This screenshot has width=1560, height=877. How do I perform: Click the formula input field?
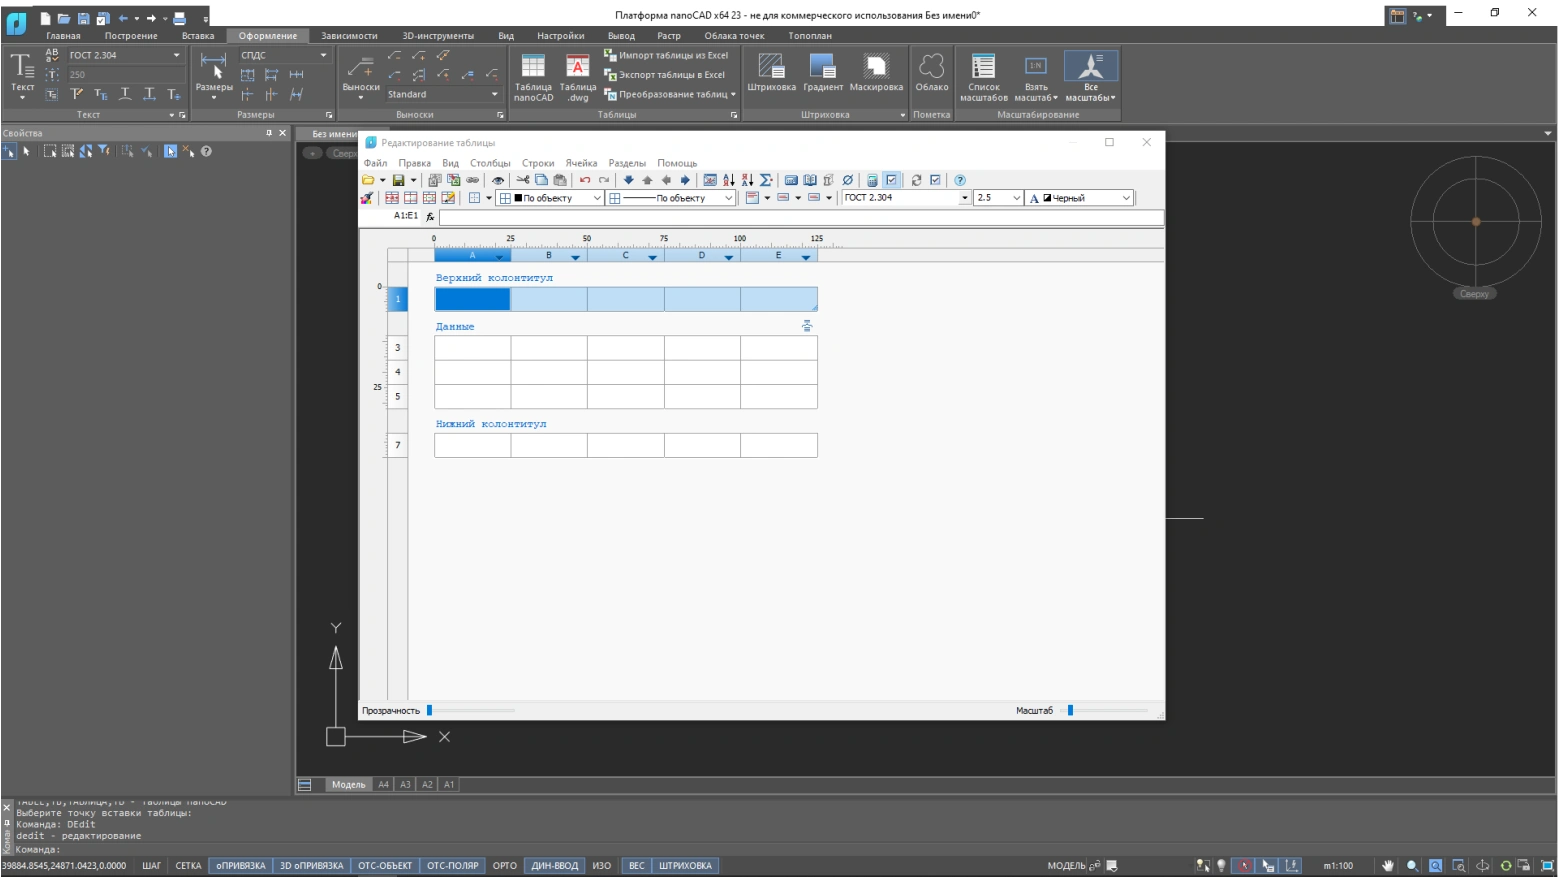click(800, 217)
